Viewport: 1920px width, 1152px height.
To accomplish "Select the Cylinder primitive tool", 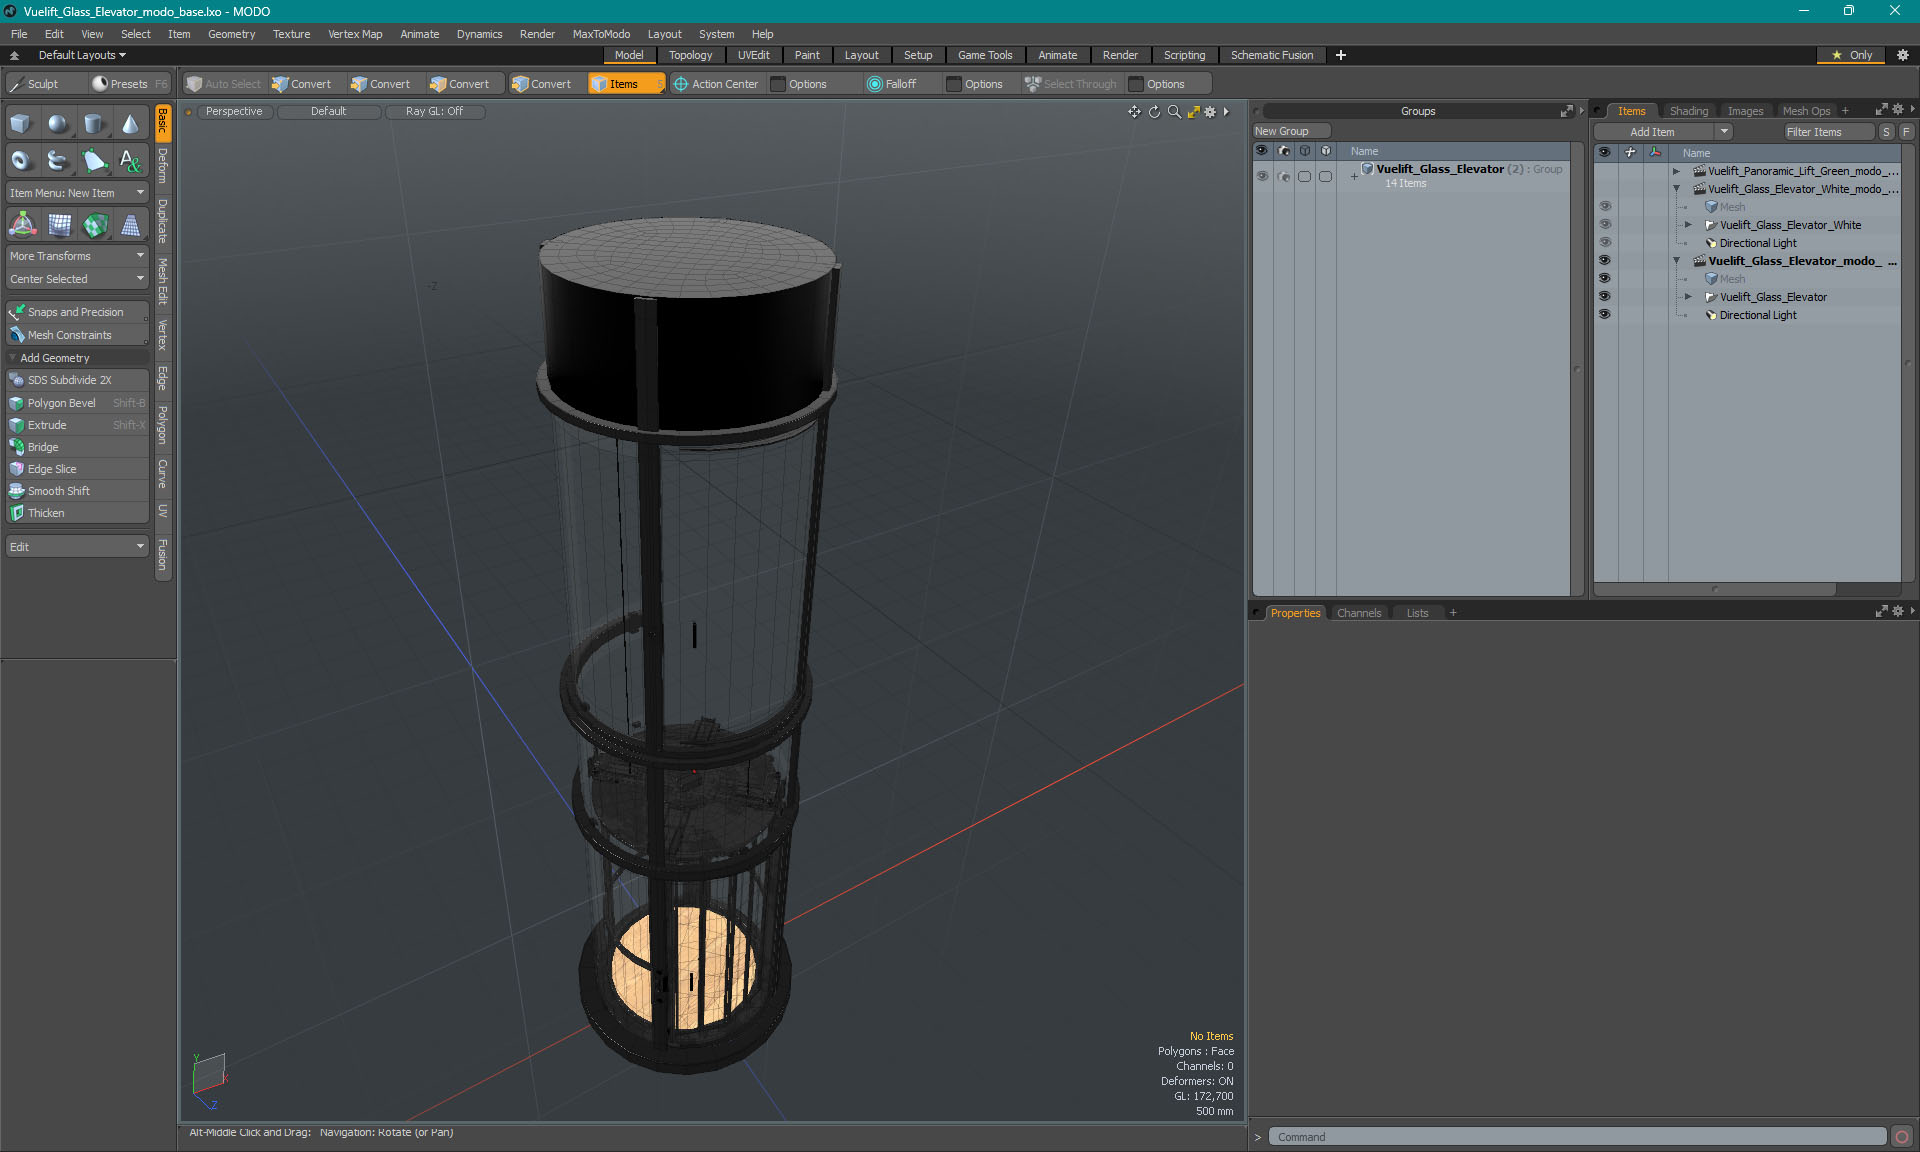I will click(x=94, y=124).
